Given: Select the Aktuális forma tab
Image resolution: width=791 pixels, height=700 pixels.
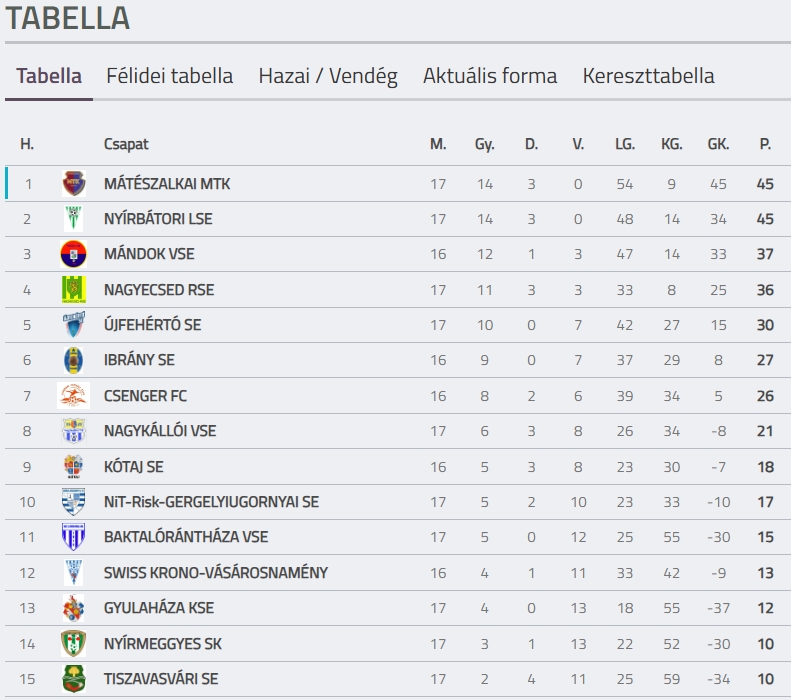Looking at the screenshot, I should pos(490,76).
